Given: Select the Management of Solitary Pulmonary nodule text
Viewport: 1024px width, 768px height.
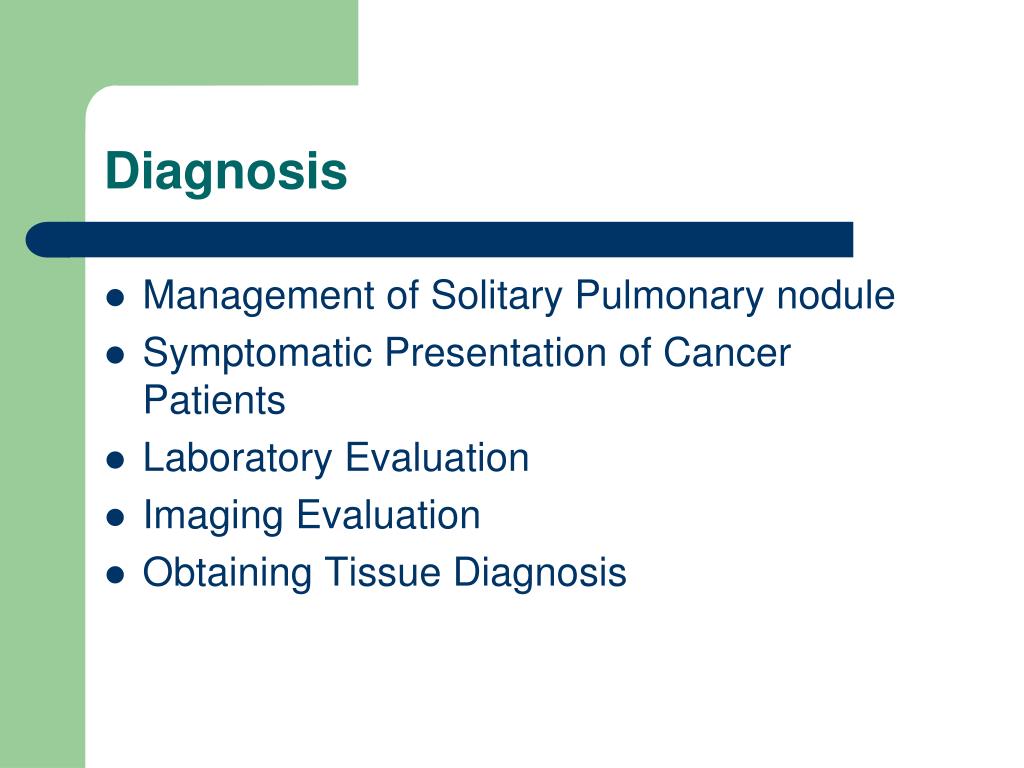Looking at the screenshot, I should (x=519, y=296).
